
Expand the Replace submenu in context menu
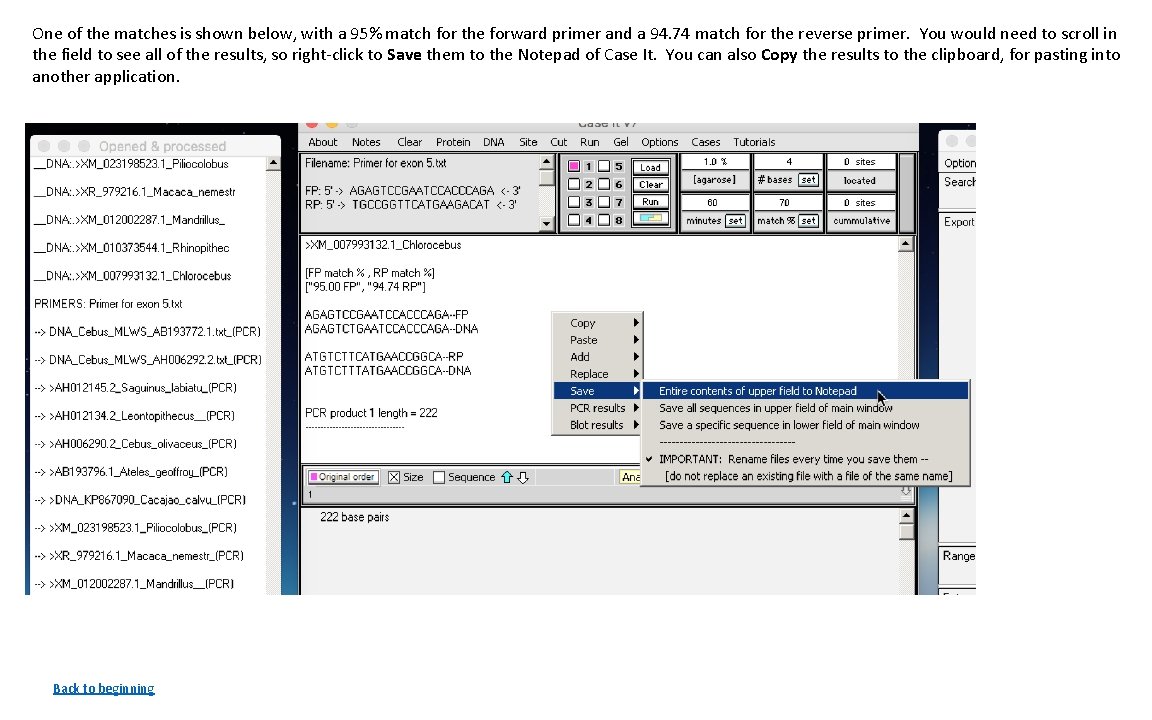[597, 373]
